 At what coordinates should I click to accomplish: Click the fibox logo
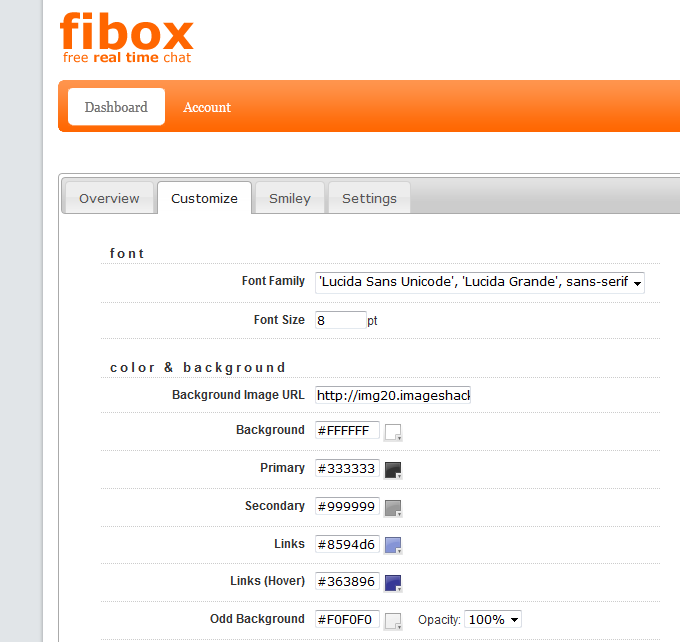point(126,37)
